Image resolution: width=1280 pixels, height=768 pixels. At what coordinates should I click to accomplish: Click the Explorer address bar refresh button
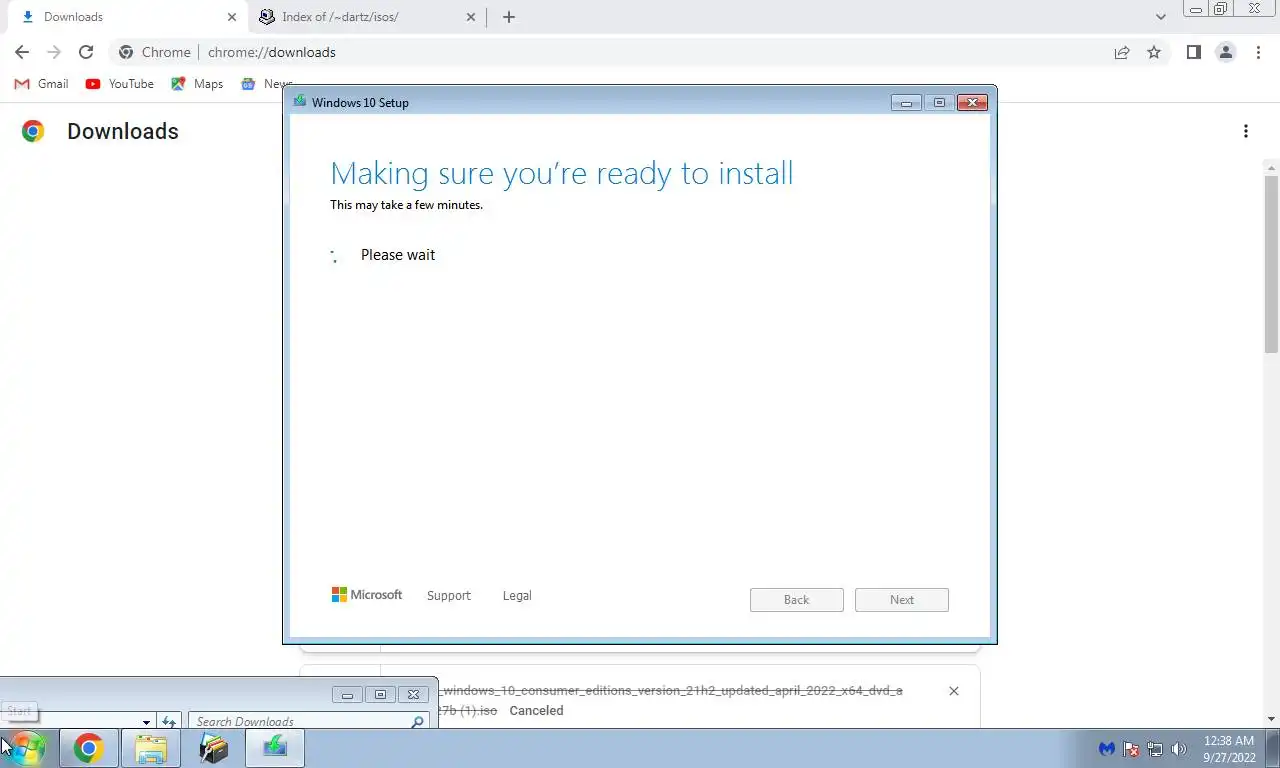(169, 721)
